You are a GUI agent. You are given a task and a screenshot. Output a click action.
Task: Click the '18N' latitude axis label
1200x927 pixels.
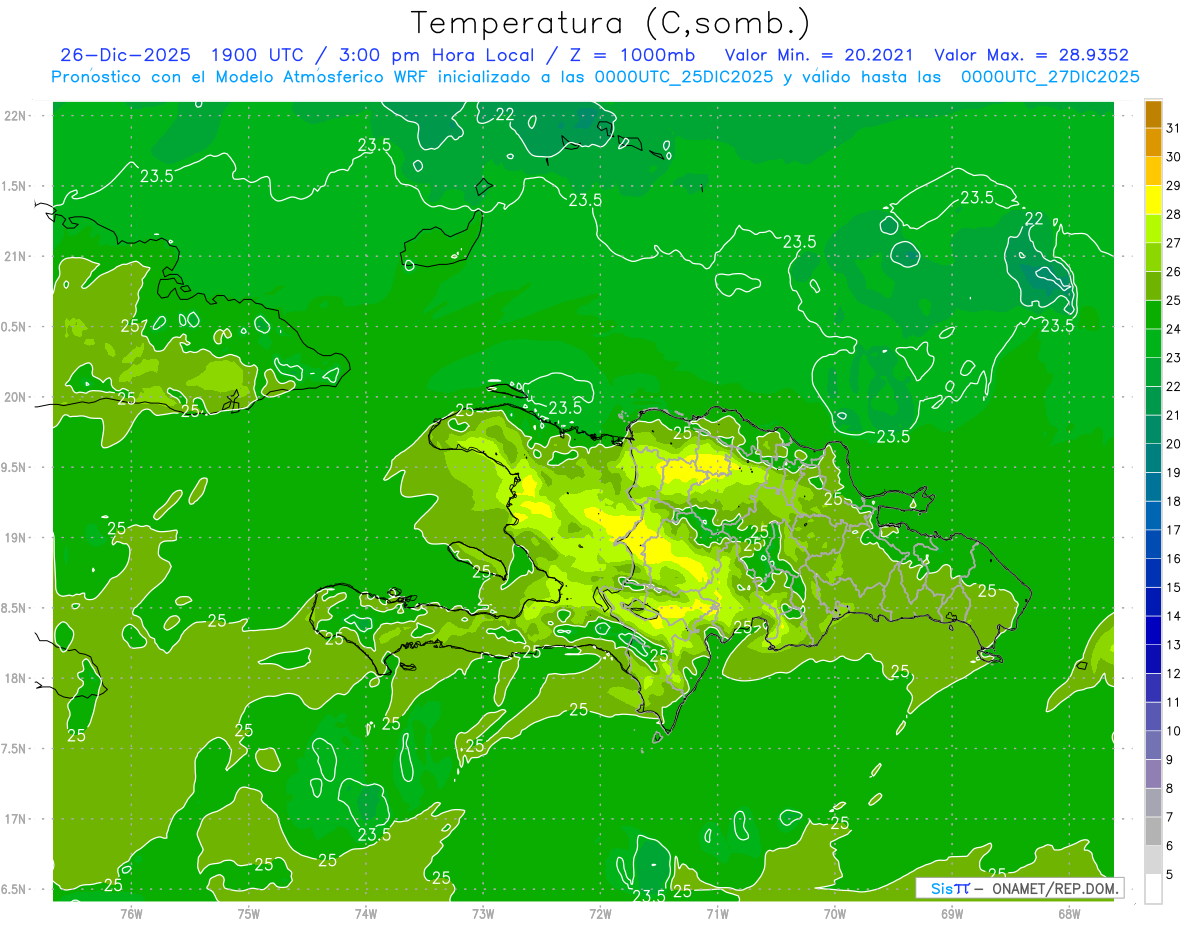click(x=15, y=679)
